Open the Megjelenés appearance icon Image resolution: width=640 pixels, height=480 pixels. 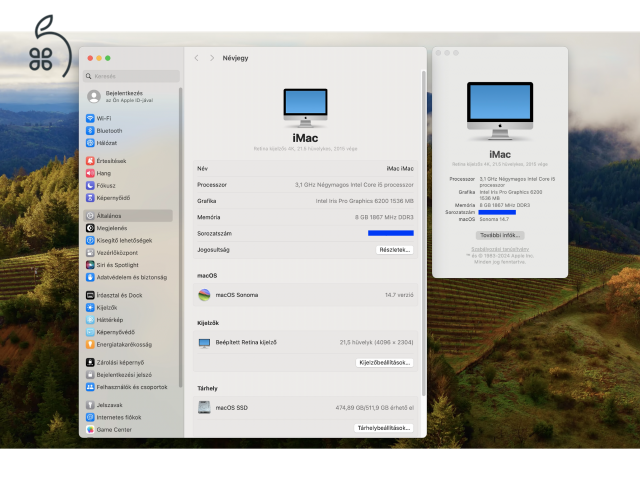point(90,228)
